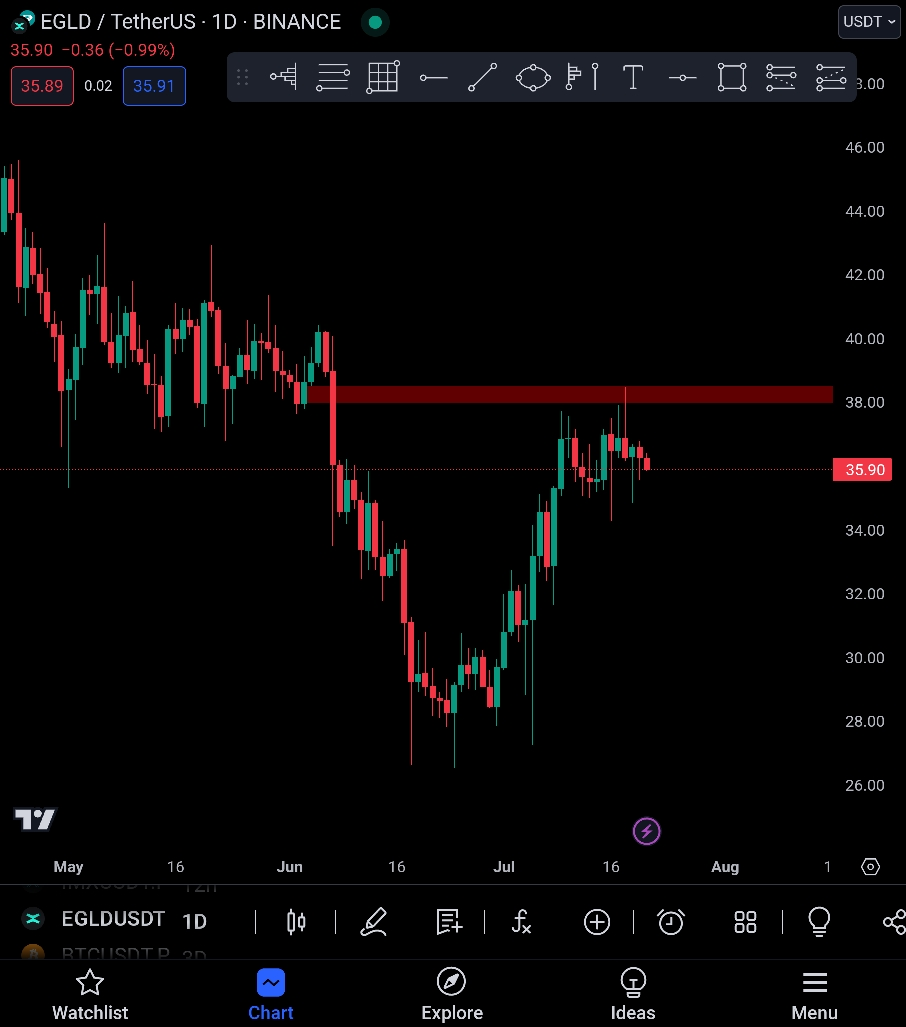The width and height of the screenshot is (906, 1027).
Task: Tap the red 35.90 current price label
Action: coord(862,470)
